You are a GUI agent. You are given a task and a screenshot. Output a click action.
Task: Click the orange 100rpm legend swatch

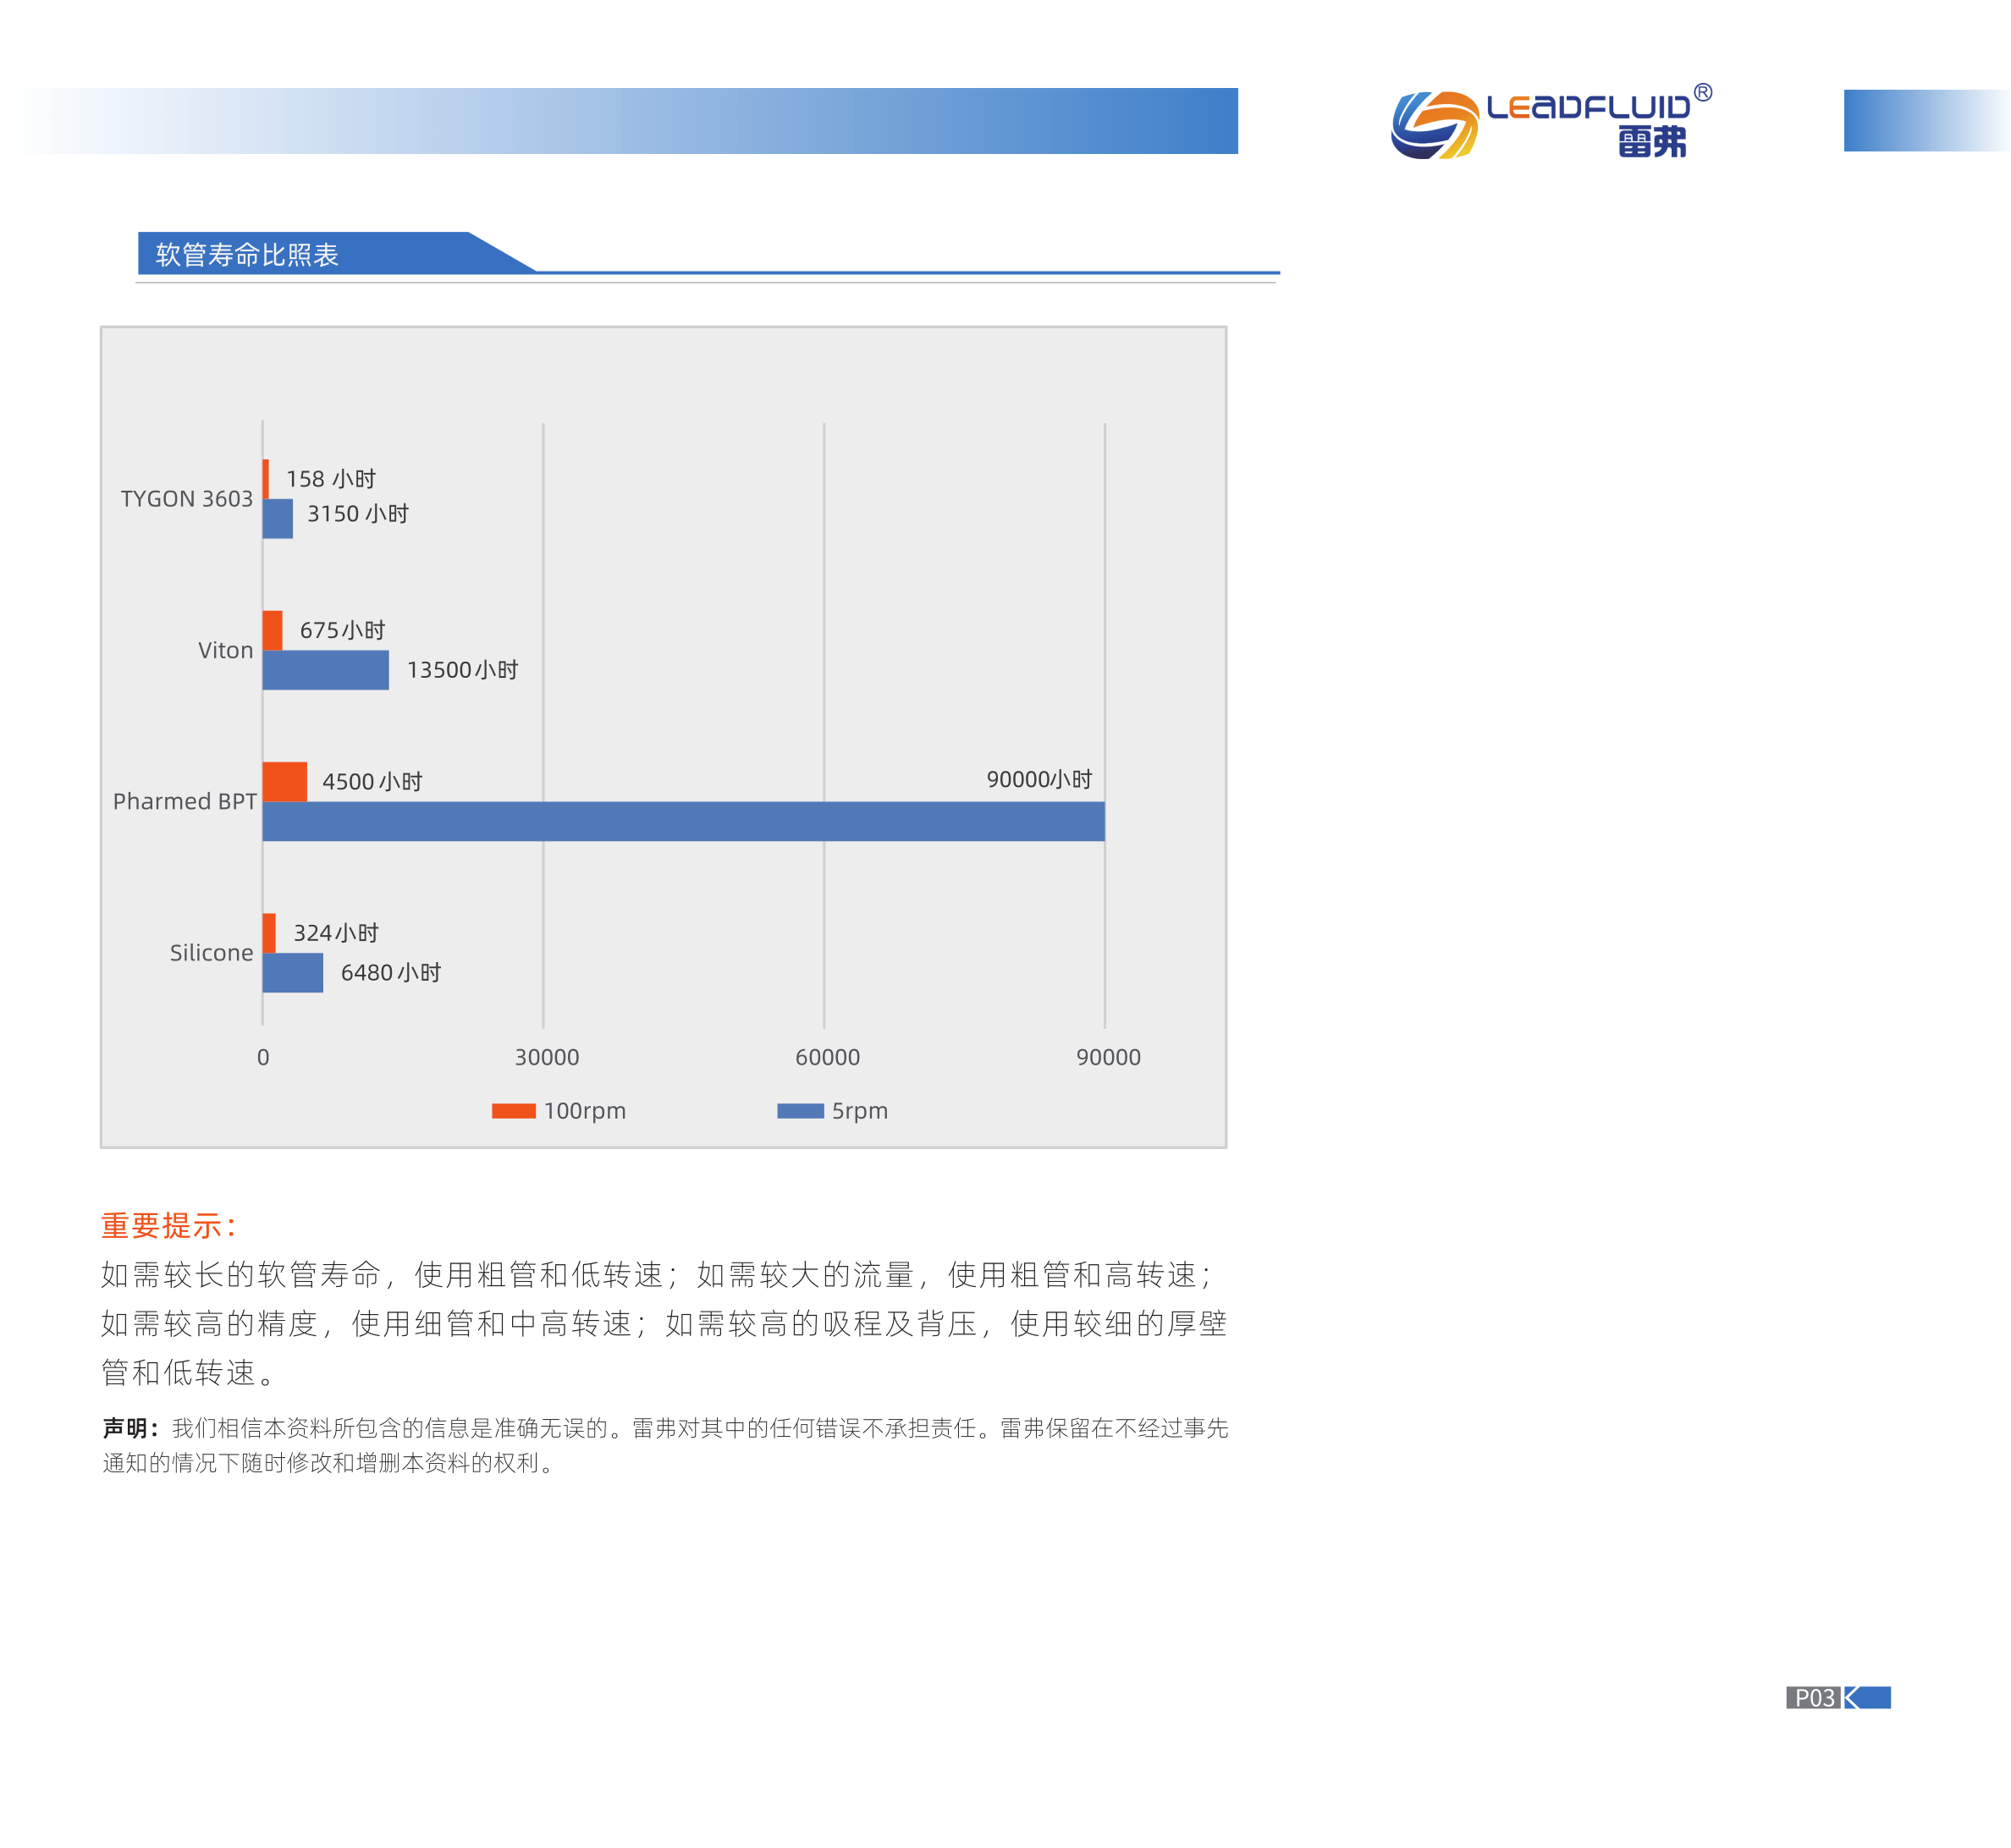click(x=513, y=1111)
